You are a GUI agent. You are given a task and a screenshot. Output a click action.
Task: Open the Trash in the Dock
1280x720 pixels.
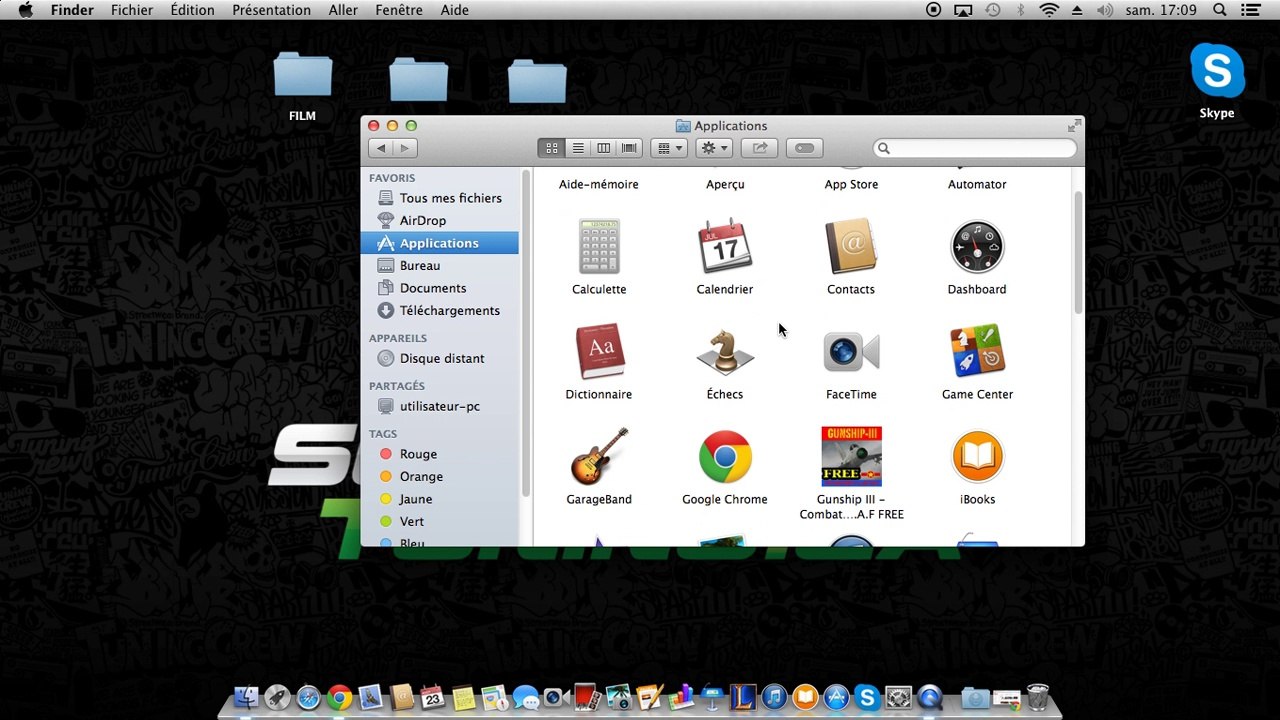tap(1038, 698)
